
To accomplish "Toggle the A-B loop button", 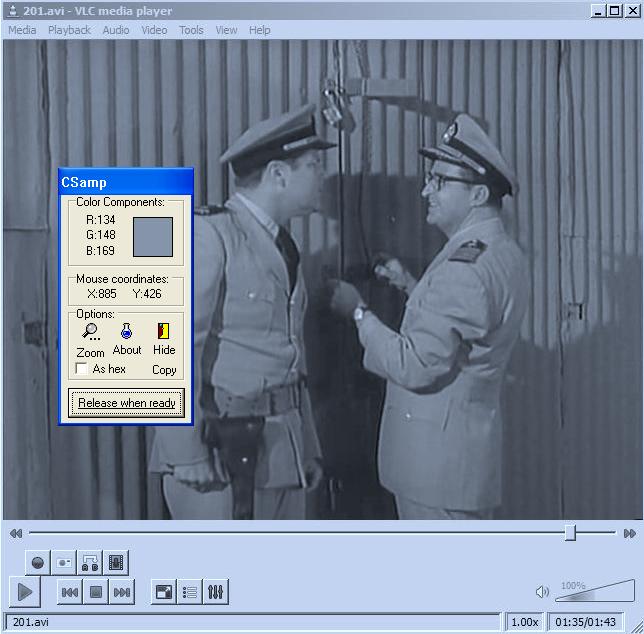I will (90, 562).
